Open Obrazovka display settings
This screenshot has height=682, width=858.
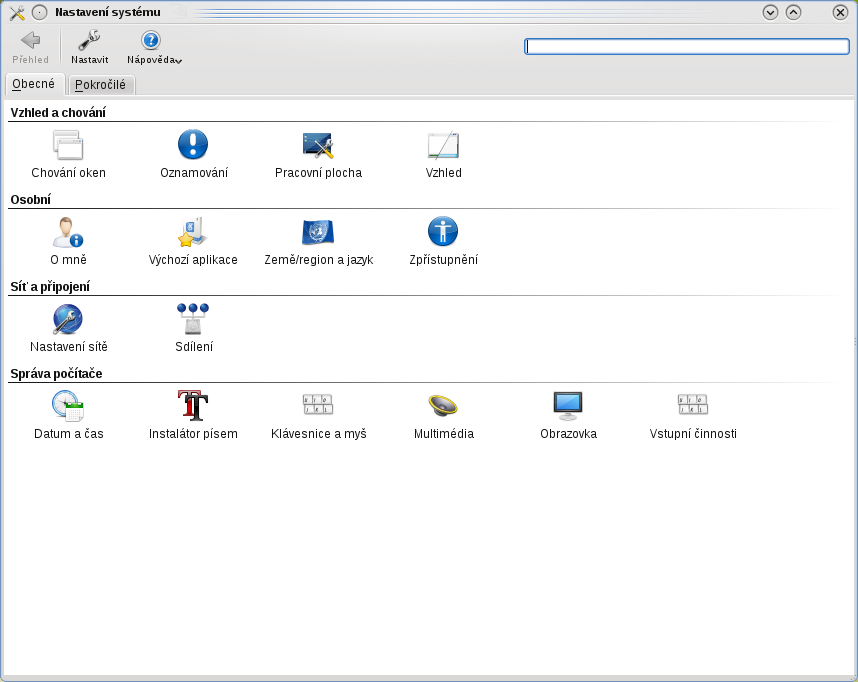568,407
